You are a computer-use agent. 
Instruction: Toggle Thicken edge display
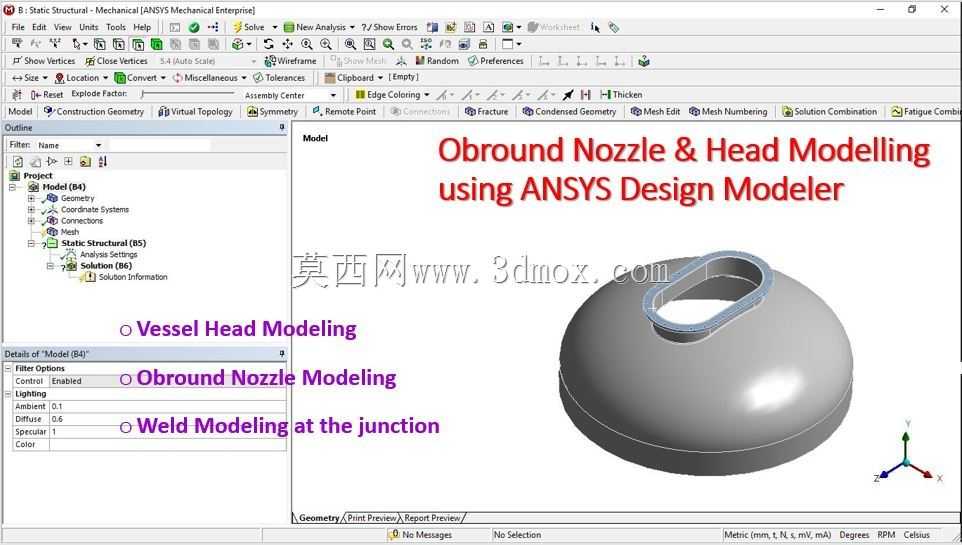pyautogui.click(x=621, y=95)
